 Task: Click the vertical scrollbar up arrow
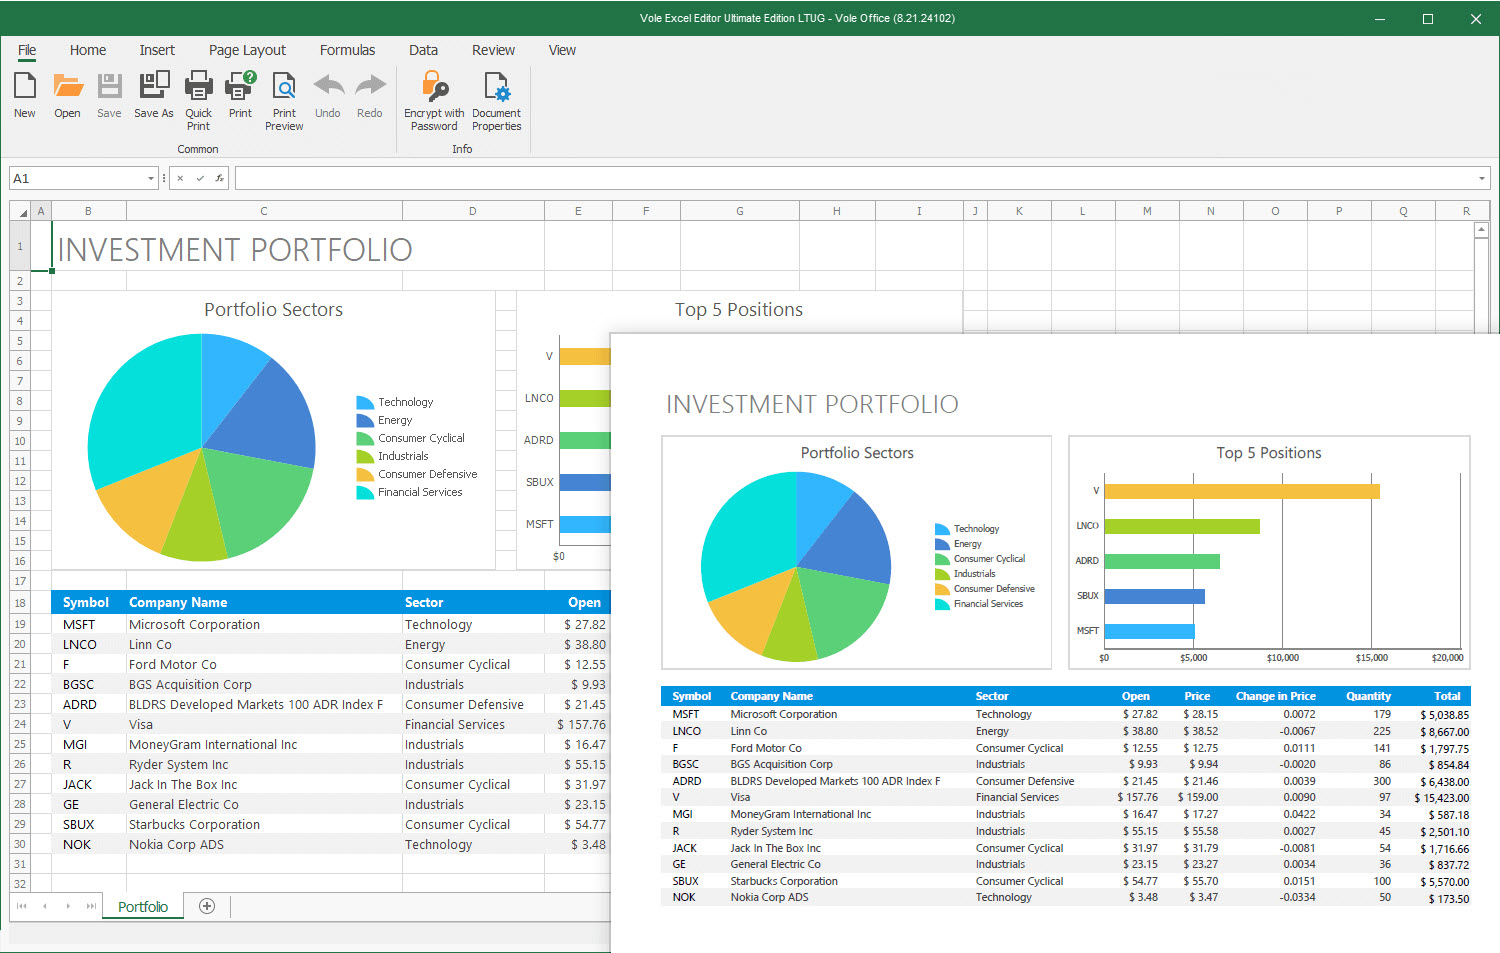1482,230
